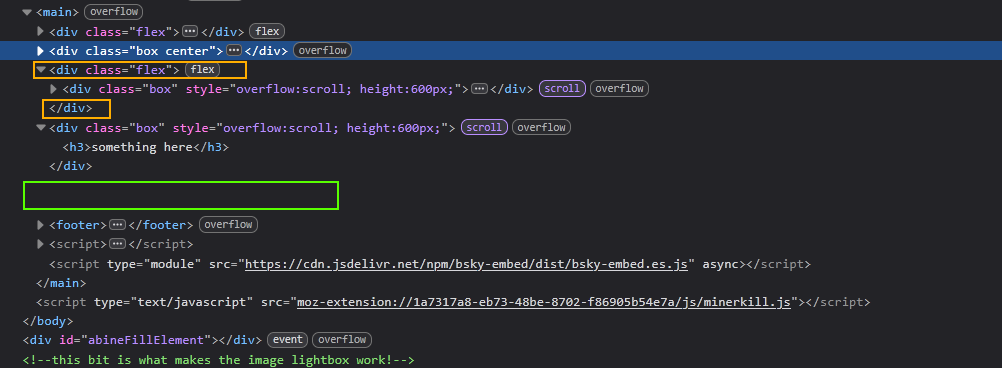Screen dimensions: 1002x368
Task: Collapse the opened div class="flex" node
Action: click(40, 70)
